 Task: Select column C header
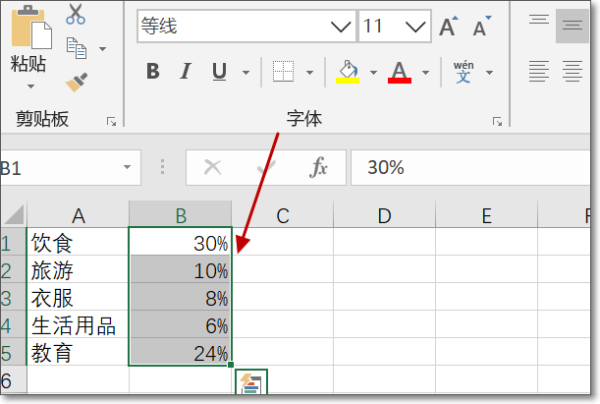[x=282, y=215]
